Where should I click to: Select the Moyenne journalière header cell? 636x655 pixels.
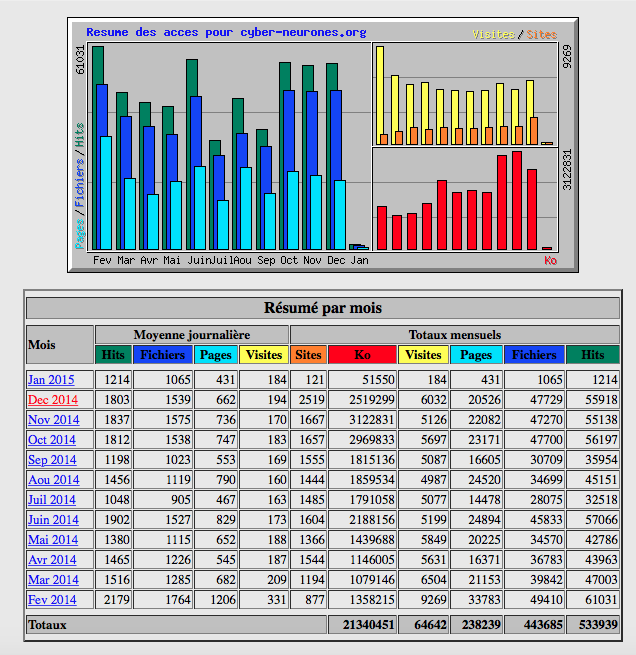[192, 334]
